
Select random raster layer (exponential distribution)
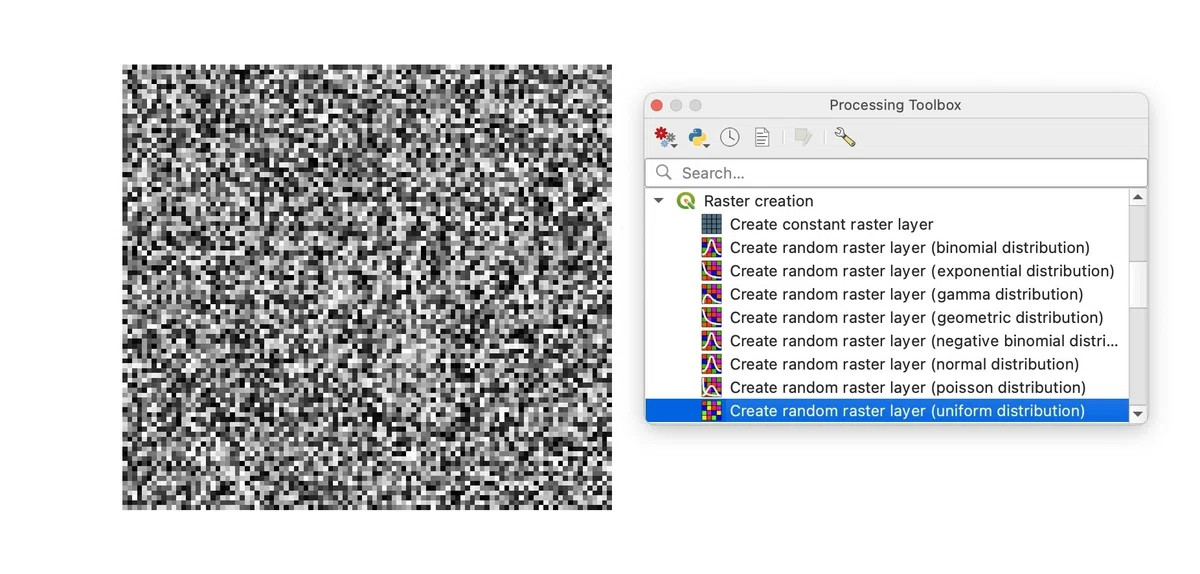pos(922,271)
